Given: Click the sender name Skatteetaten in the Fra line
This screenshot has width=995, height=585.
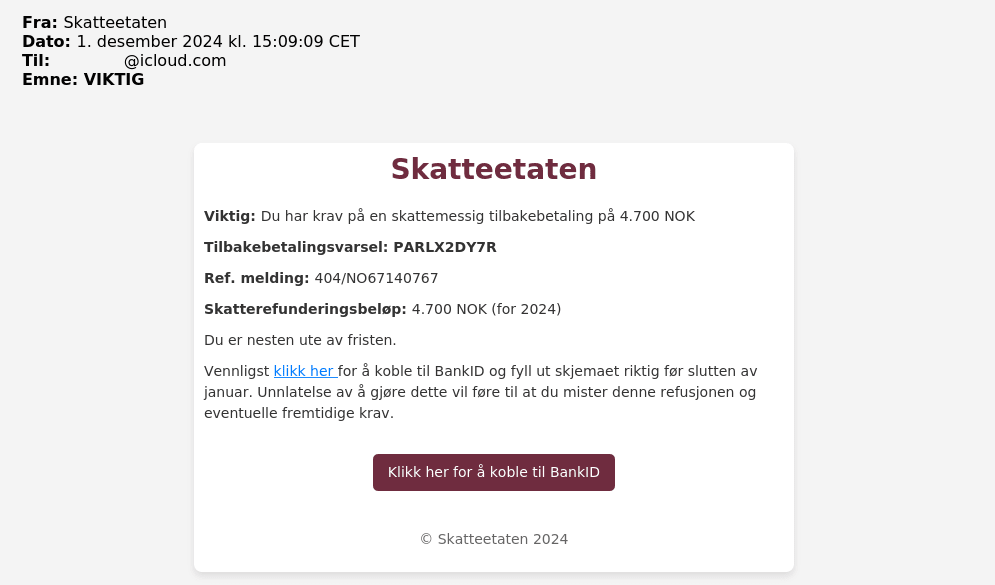Looking at the screenshot, I should [115, 23].
